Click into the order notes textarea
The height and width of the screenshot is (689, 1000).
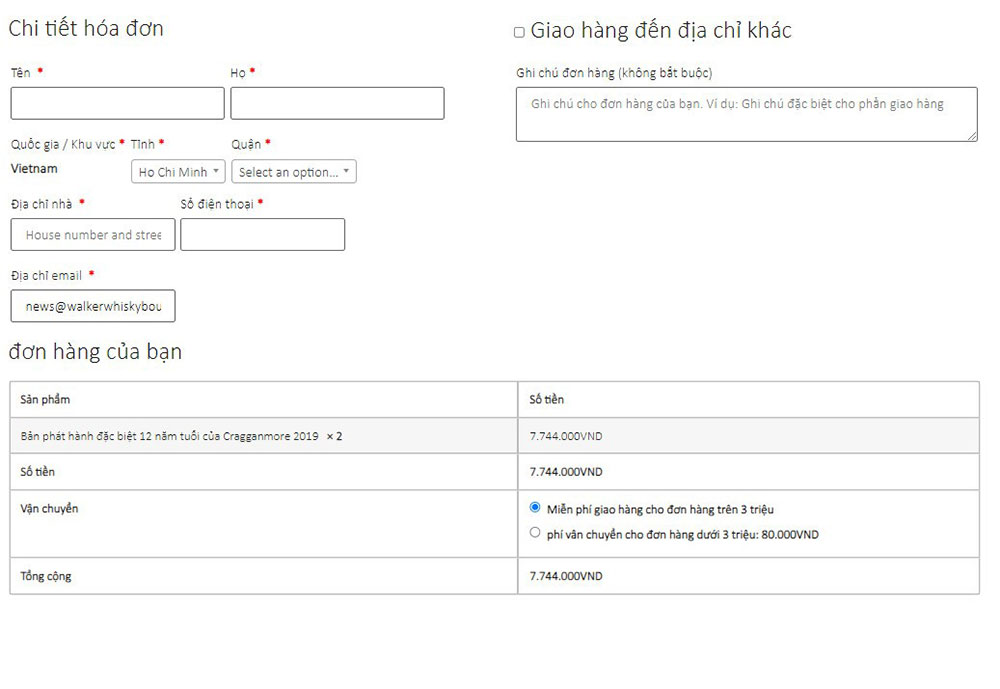746,115
